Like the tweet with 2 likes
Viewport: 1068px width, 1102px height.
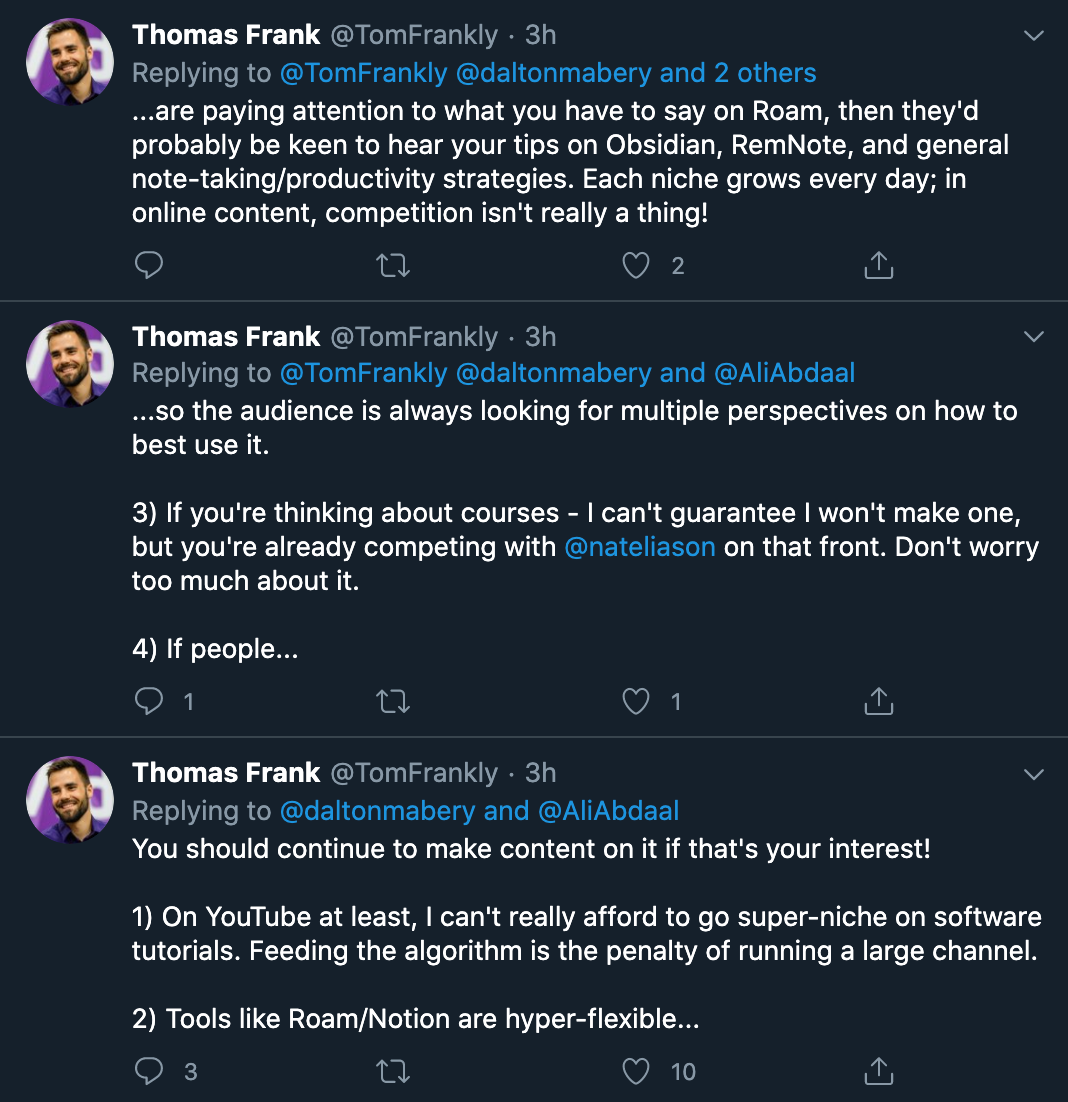click(636, 265)
